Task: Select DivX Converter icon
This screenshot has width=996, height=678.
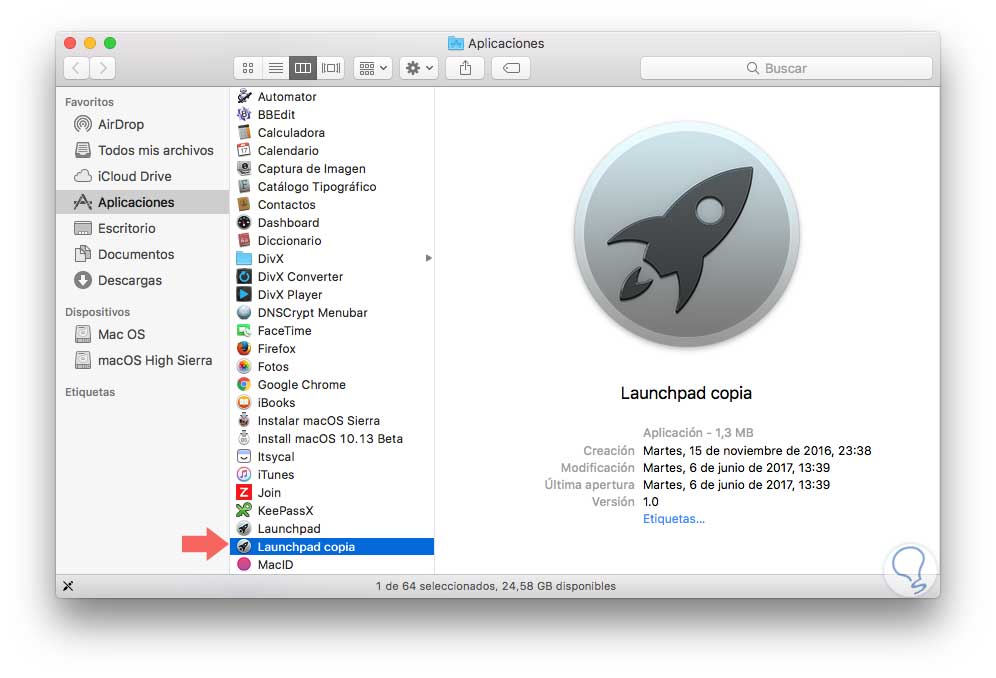Action: 244,276
